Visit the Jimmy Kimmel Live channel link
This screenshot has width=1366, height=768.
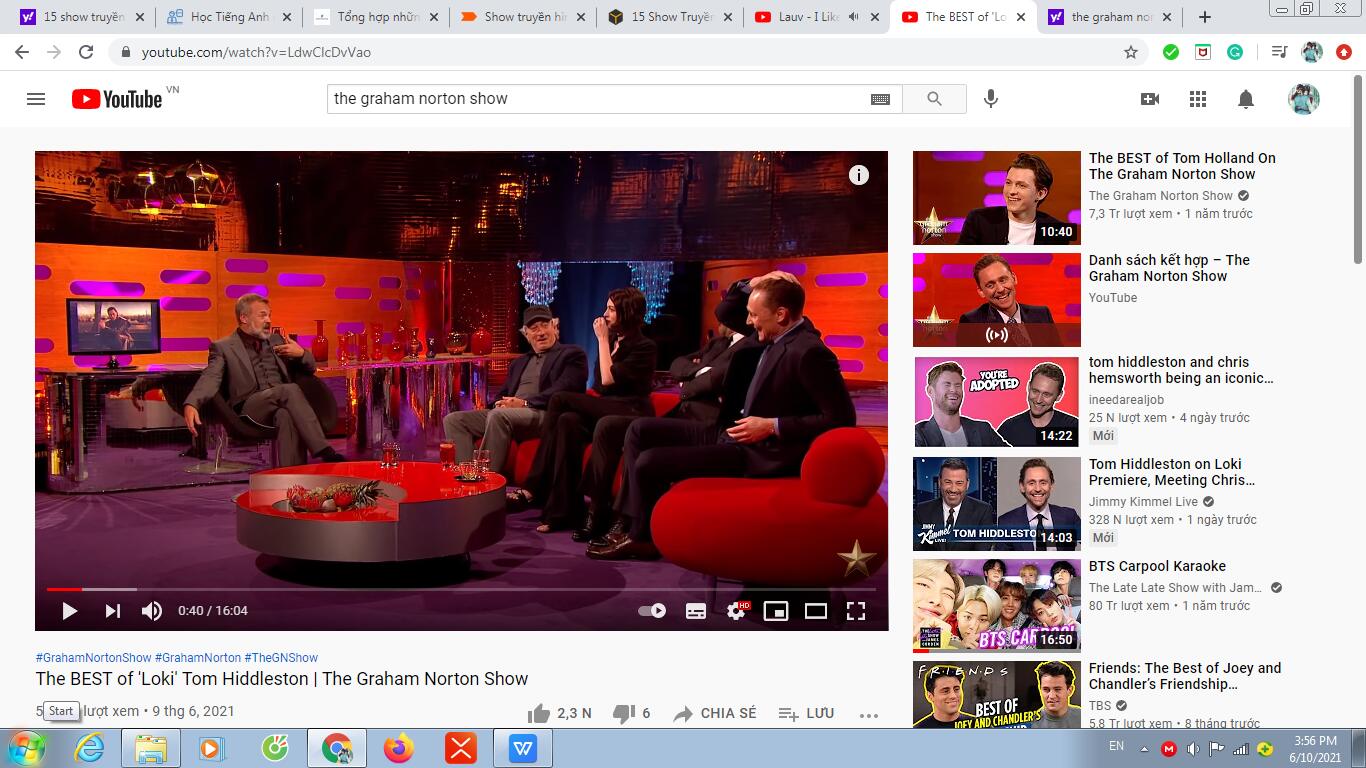1143,502
